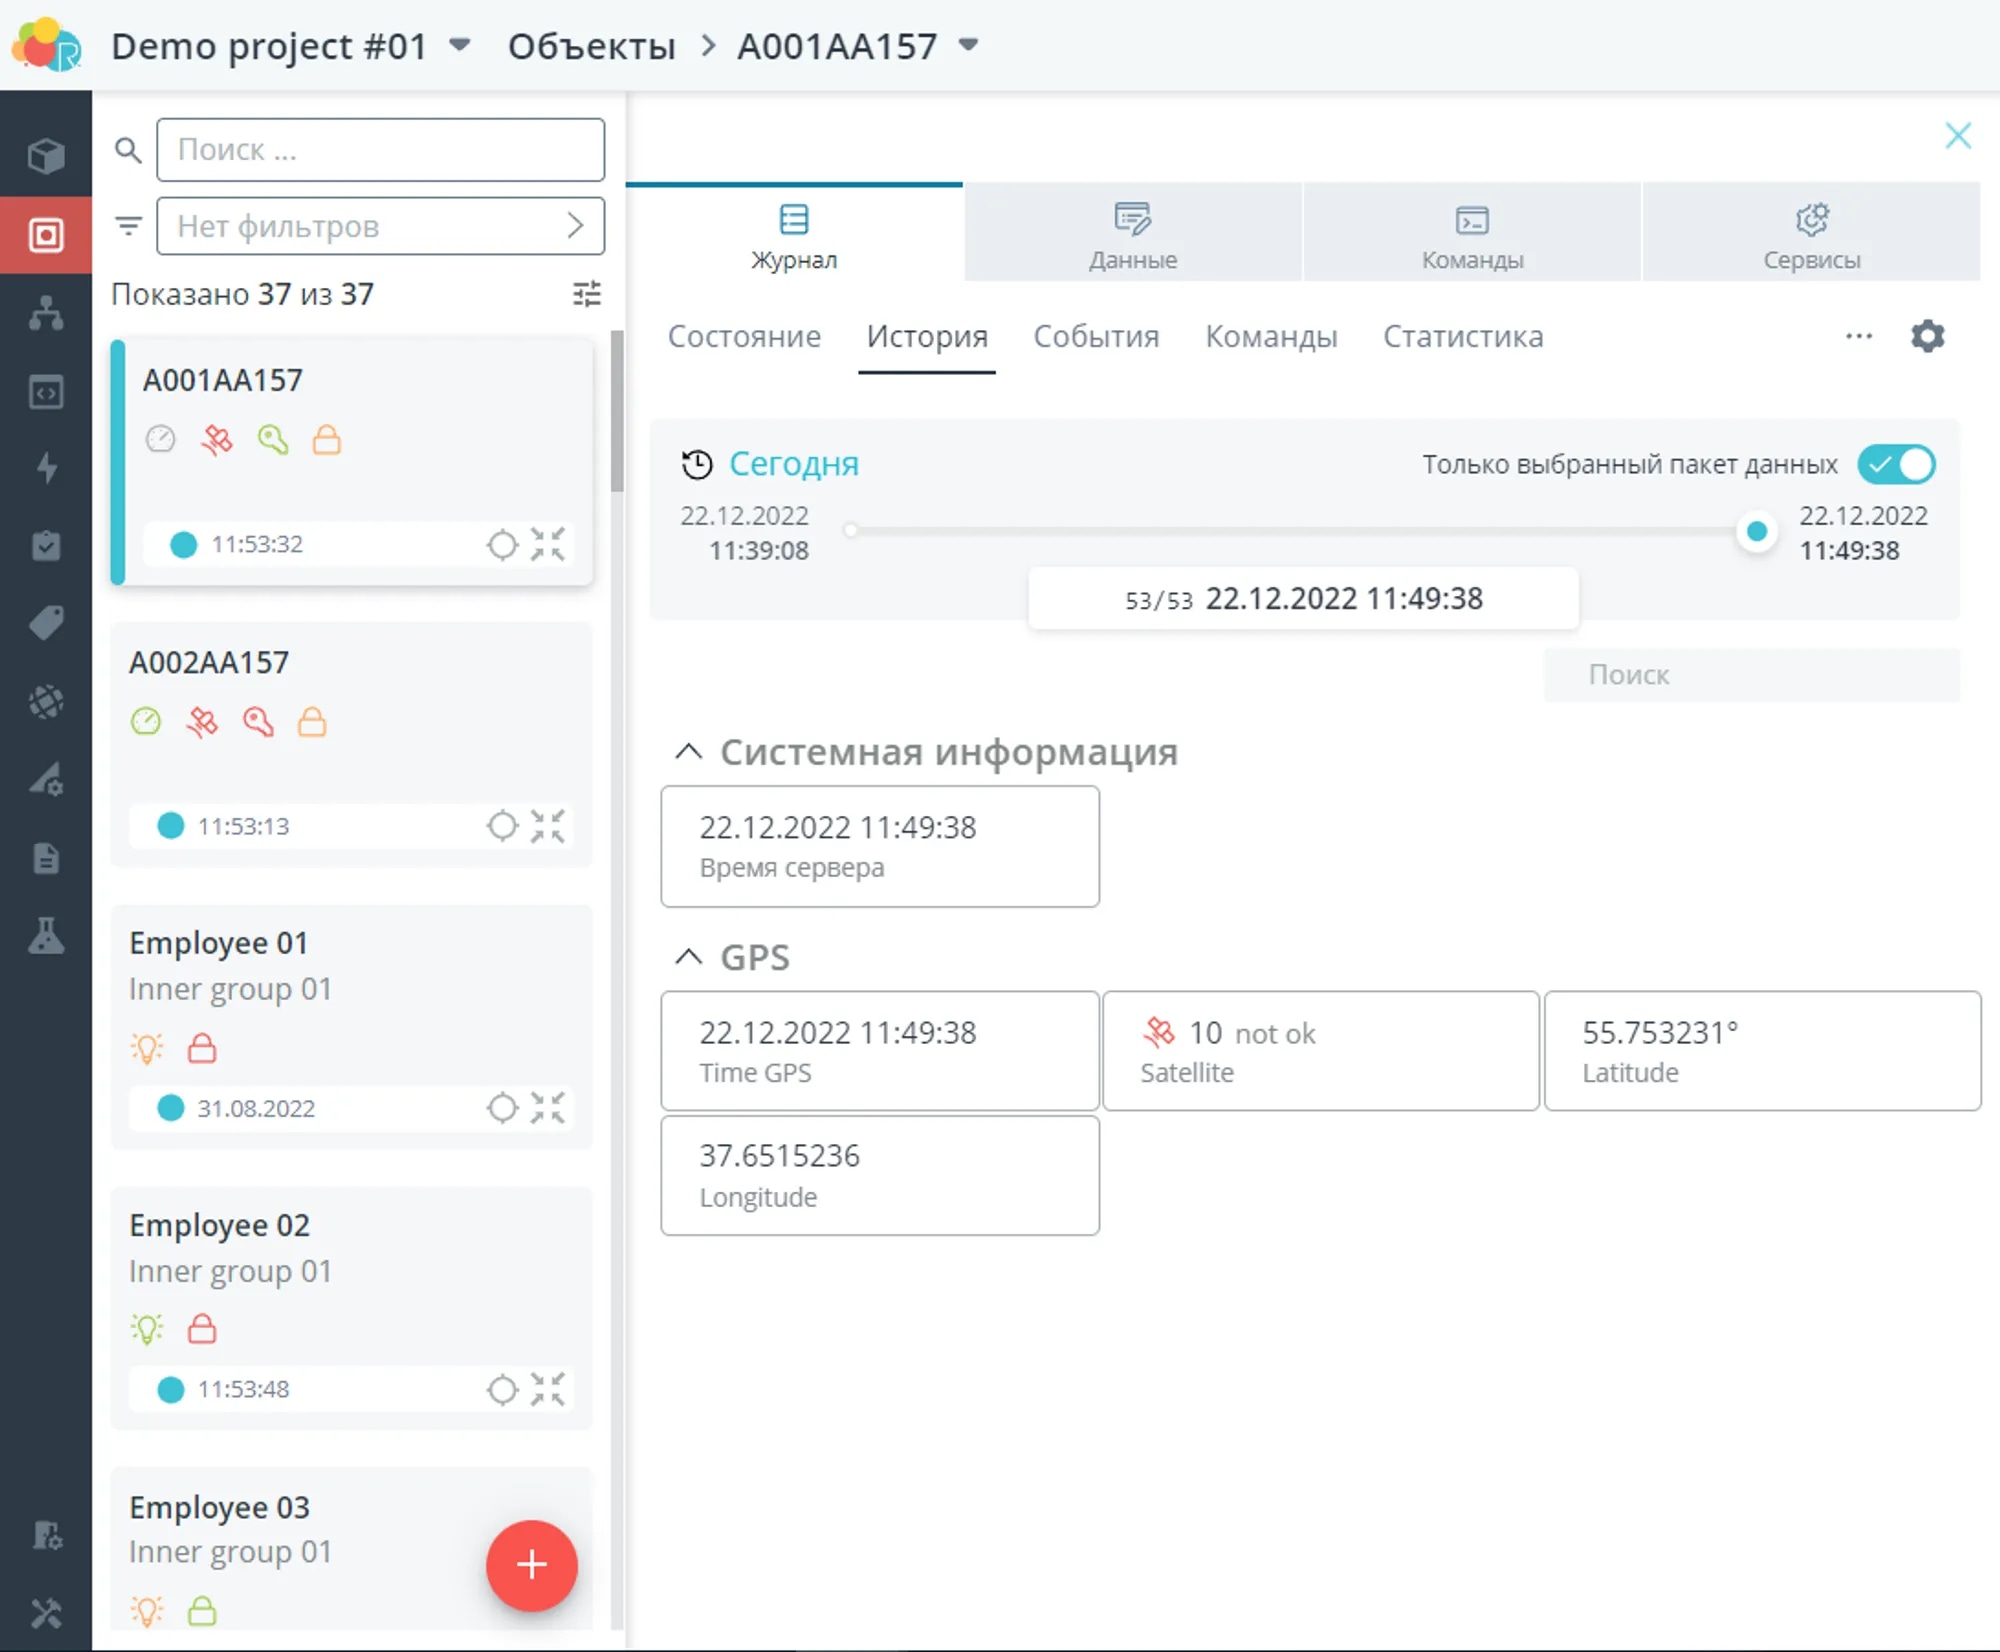The height and width of the screenshot is (1652, 2000).
Task: Click the red plus add button
Action: tap(531, 1564)
